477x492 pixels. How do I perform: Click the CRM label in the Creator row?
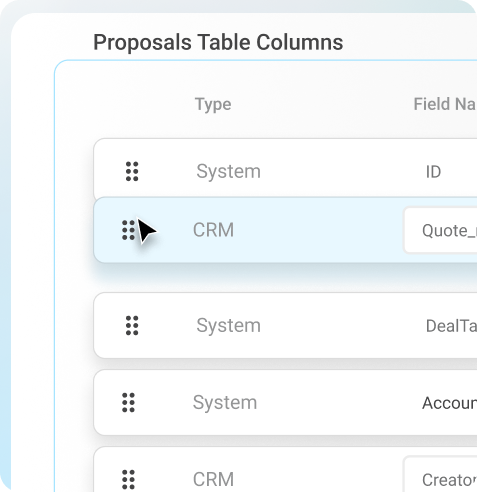click(x=213, y=480)
